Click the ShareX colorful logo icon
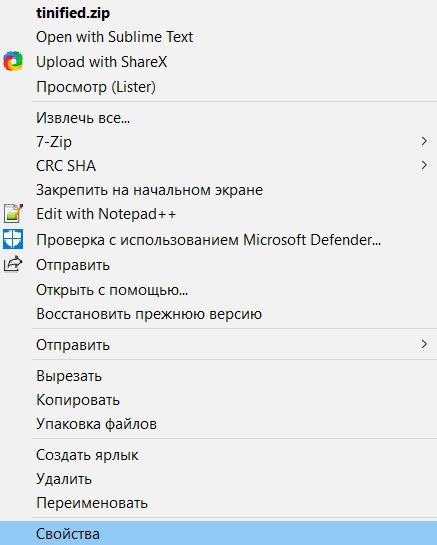437x545 pixels. pyautogui.click(x=13, y=62)
